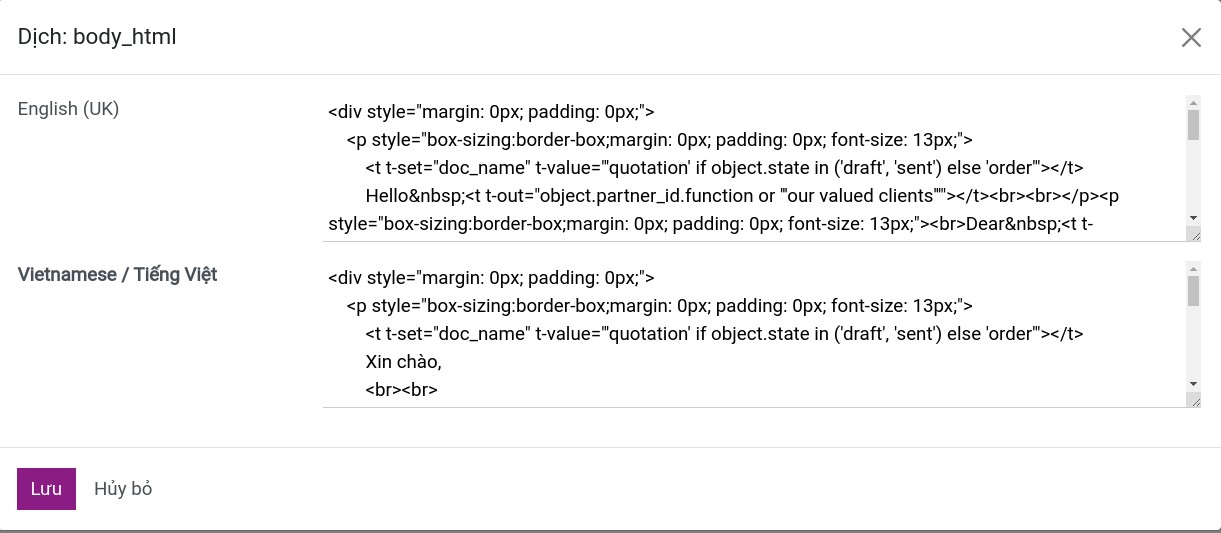Click the dialog title Dịch: body_html
Image resolution: width=1221 pixels, height=533 pixels.
(97, 38)
